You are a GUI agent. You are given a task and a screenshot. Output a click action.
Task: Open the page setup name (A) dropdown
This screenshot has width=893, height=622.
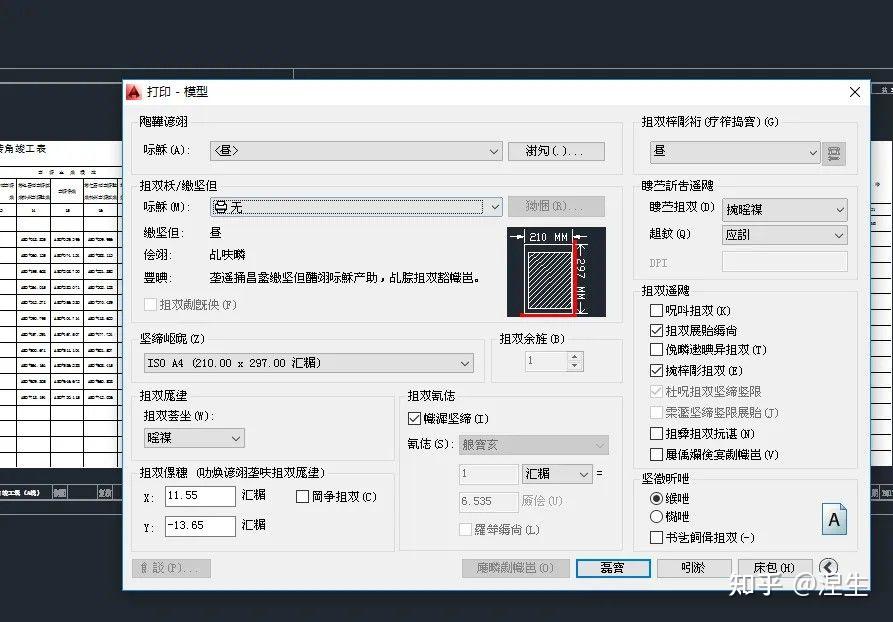(356, 151)
